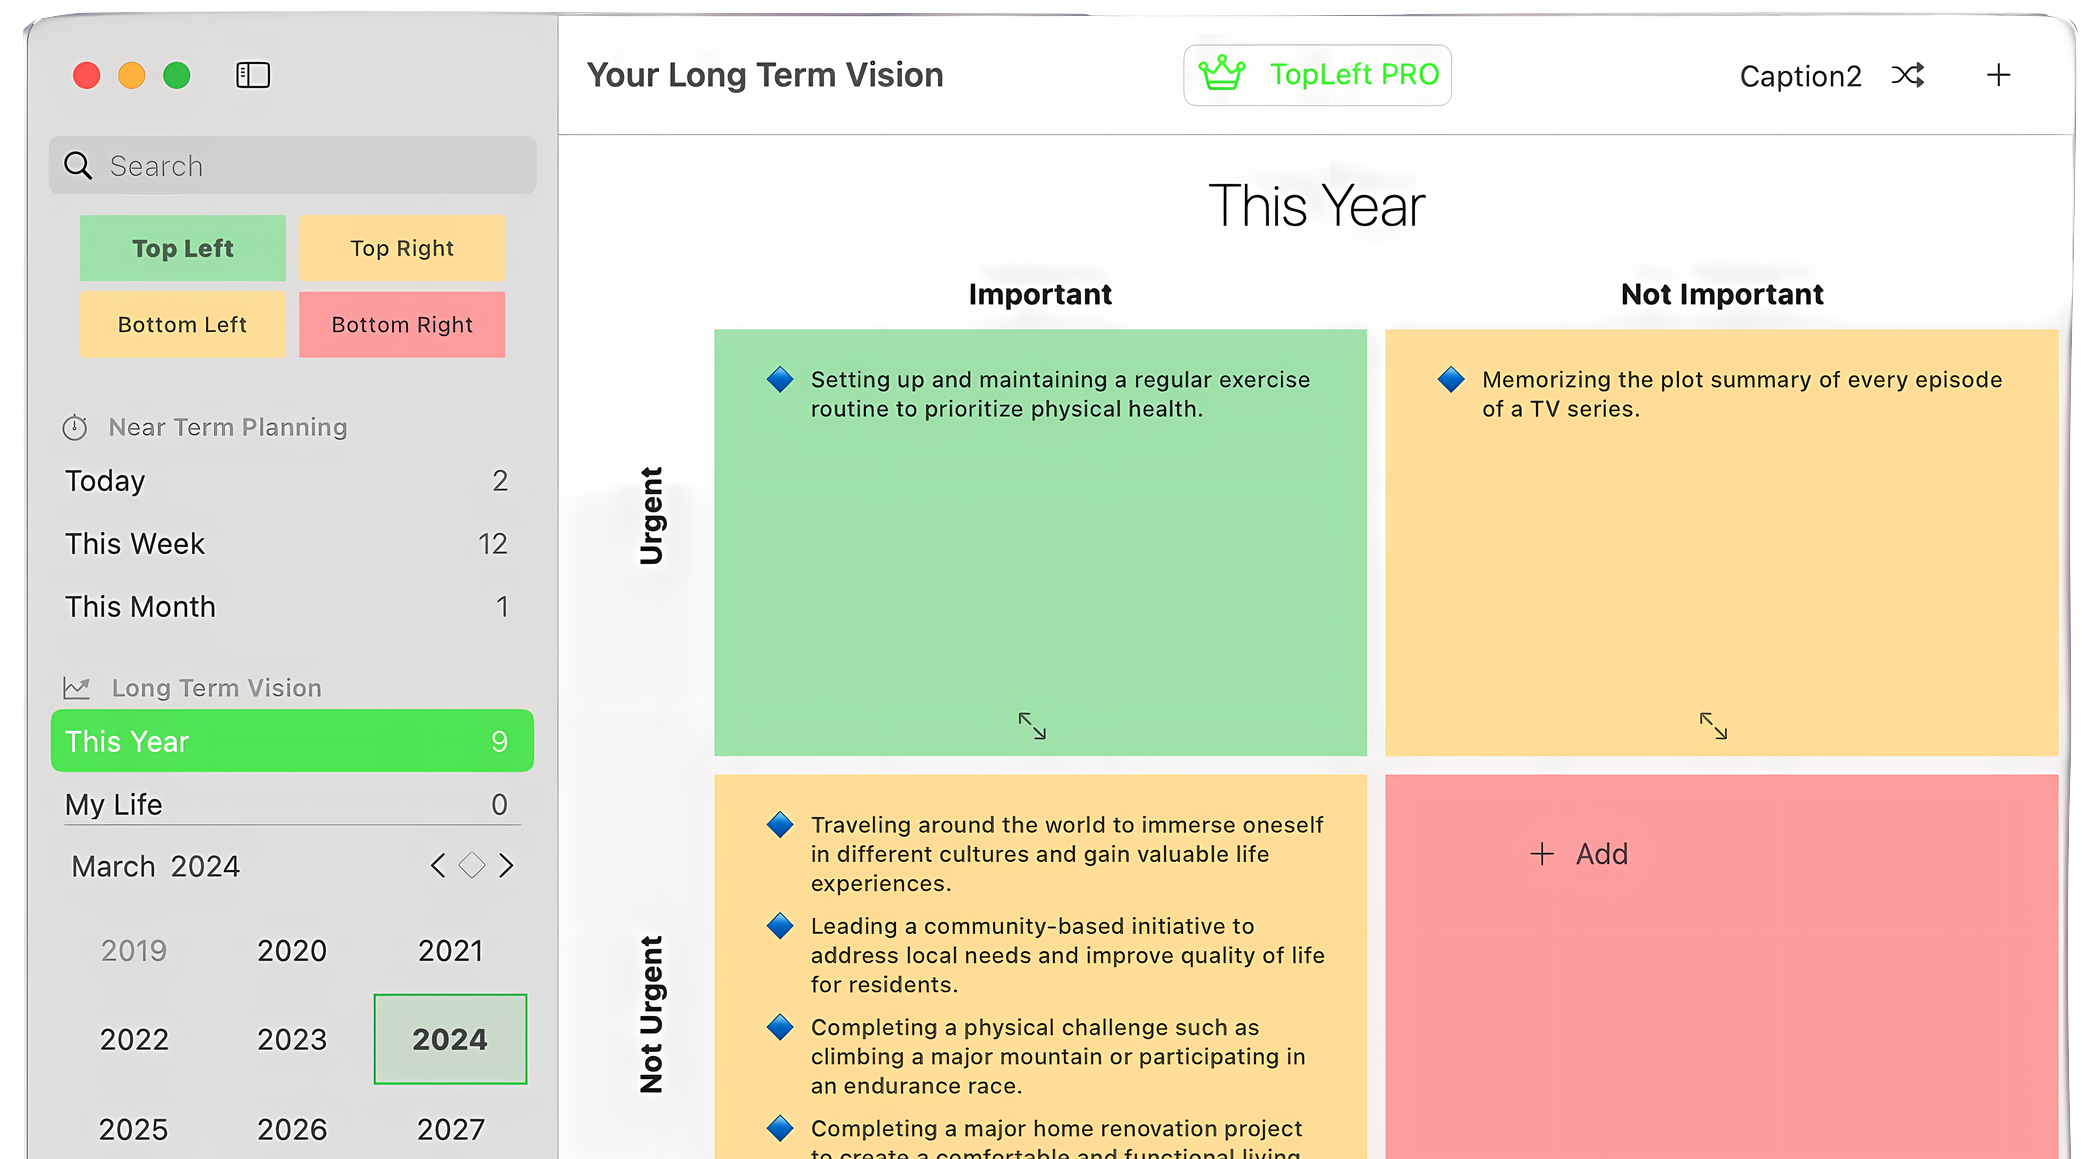
Task: Open the Today planning list
Action: click(286, 481)
